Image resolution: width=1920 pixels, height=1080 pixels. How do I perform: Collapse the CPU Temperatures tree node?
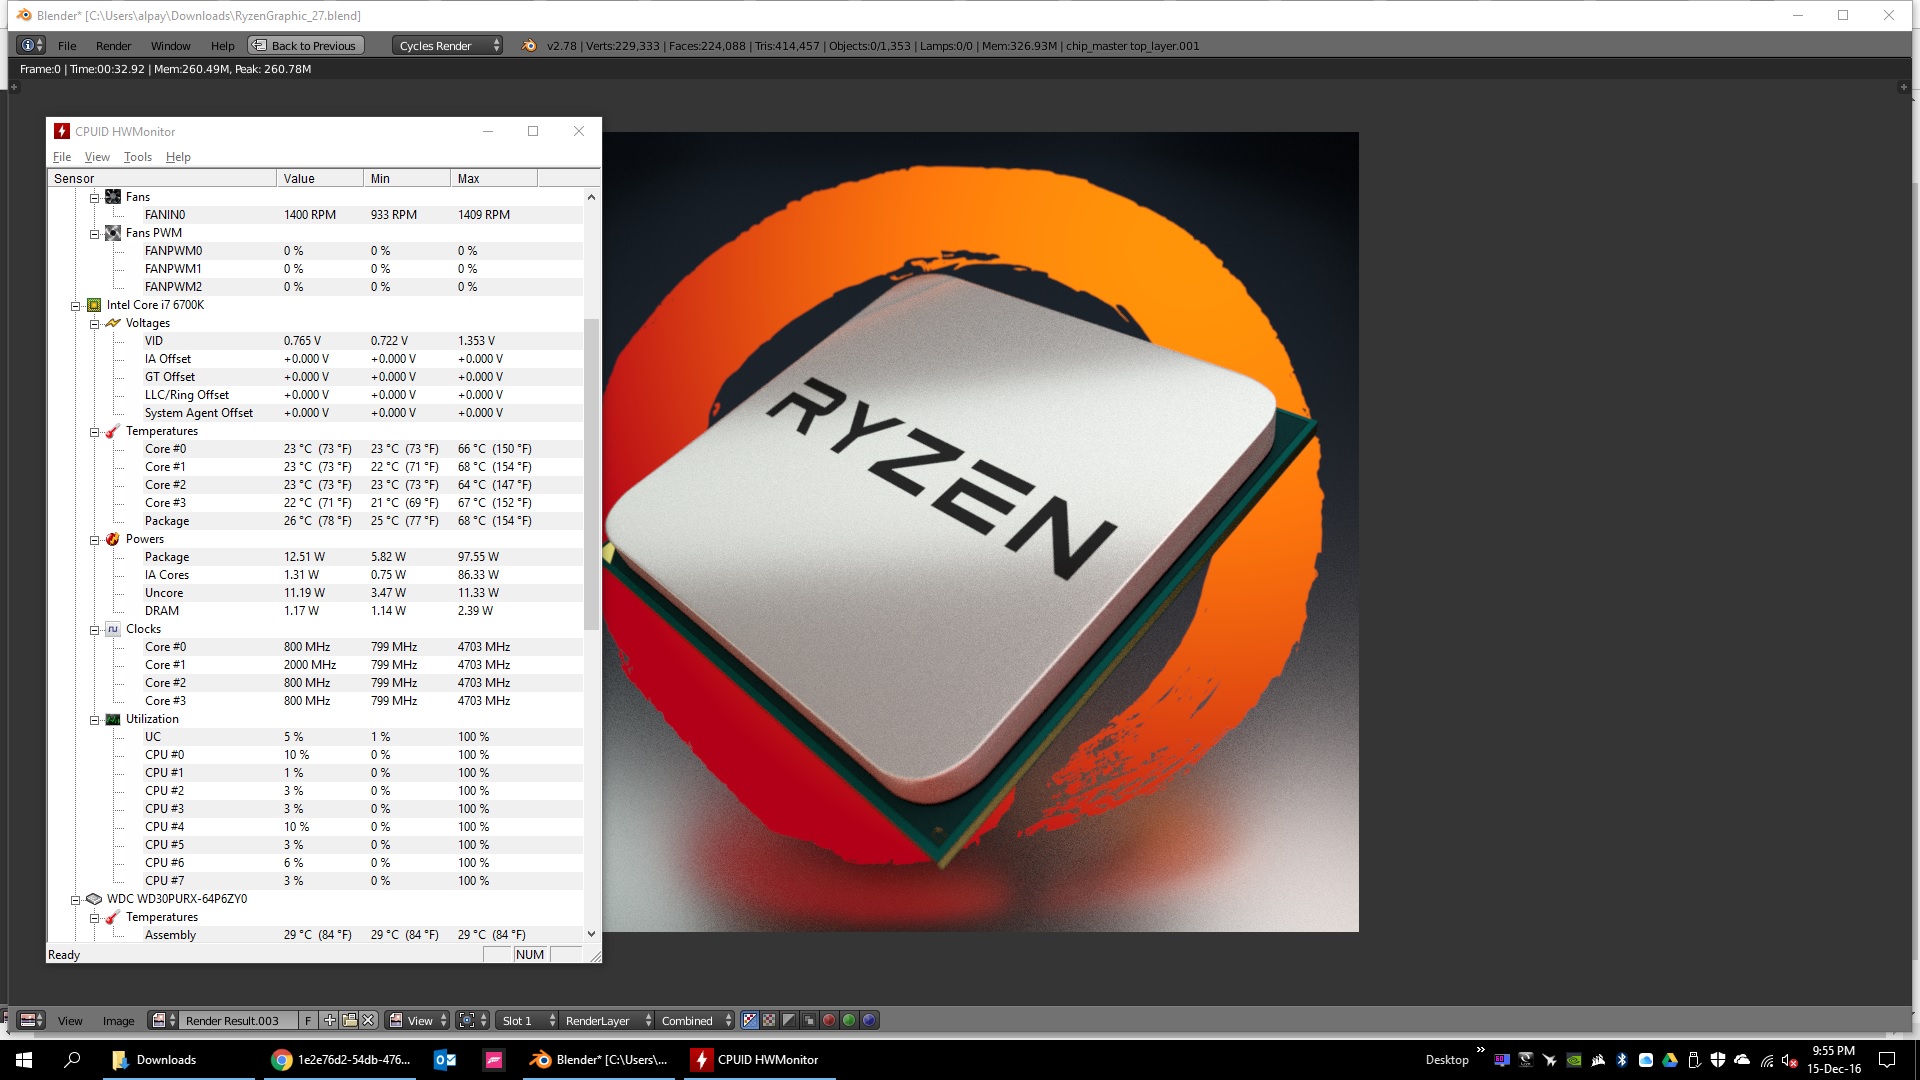[95, 432]
